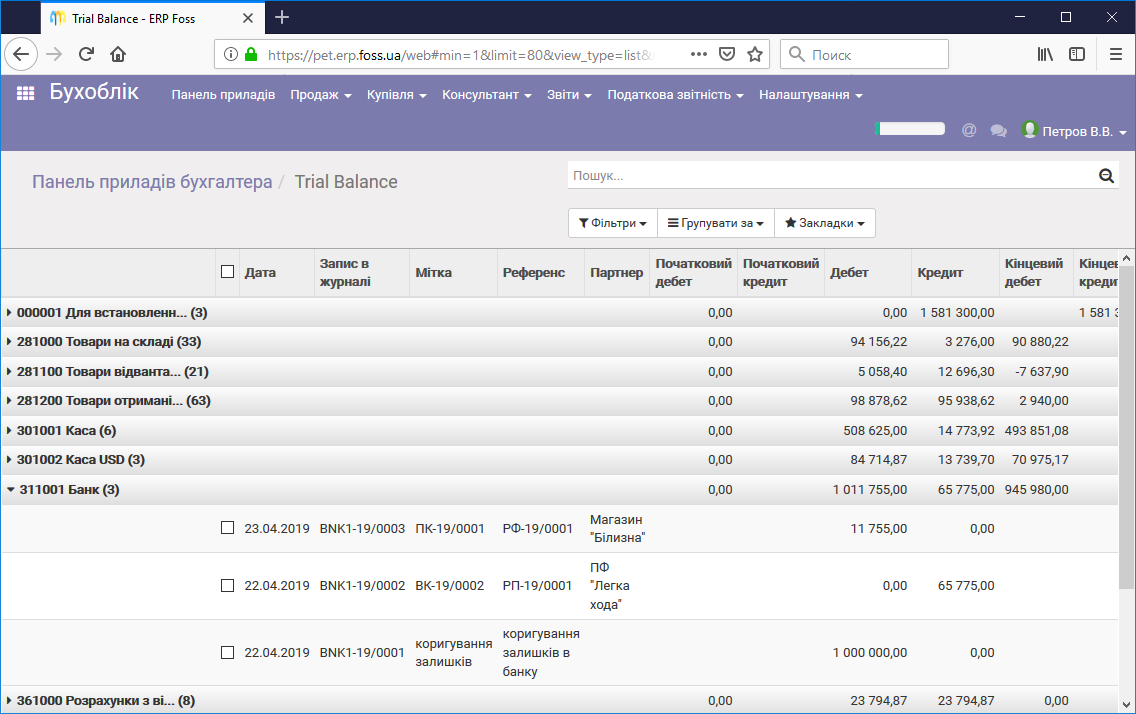The width and height of the screenshot is (1136, 714).
Task: Check the row BNK1-19/0002 checkbox
Action: coord(227,585)
